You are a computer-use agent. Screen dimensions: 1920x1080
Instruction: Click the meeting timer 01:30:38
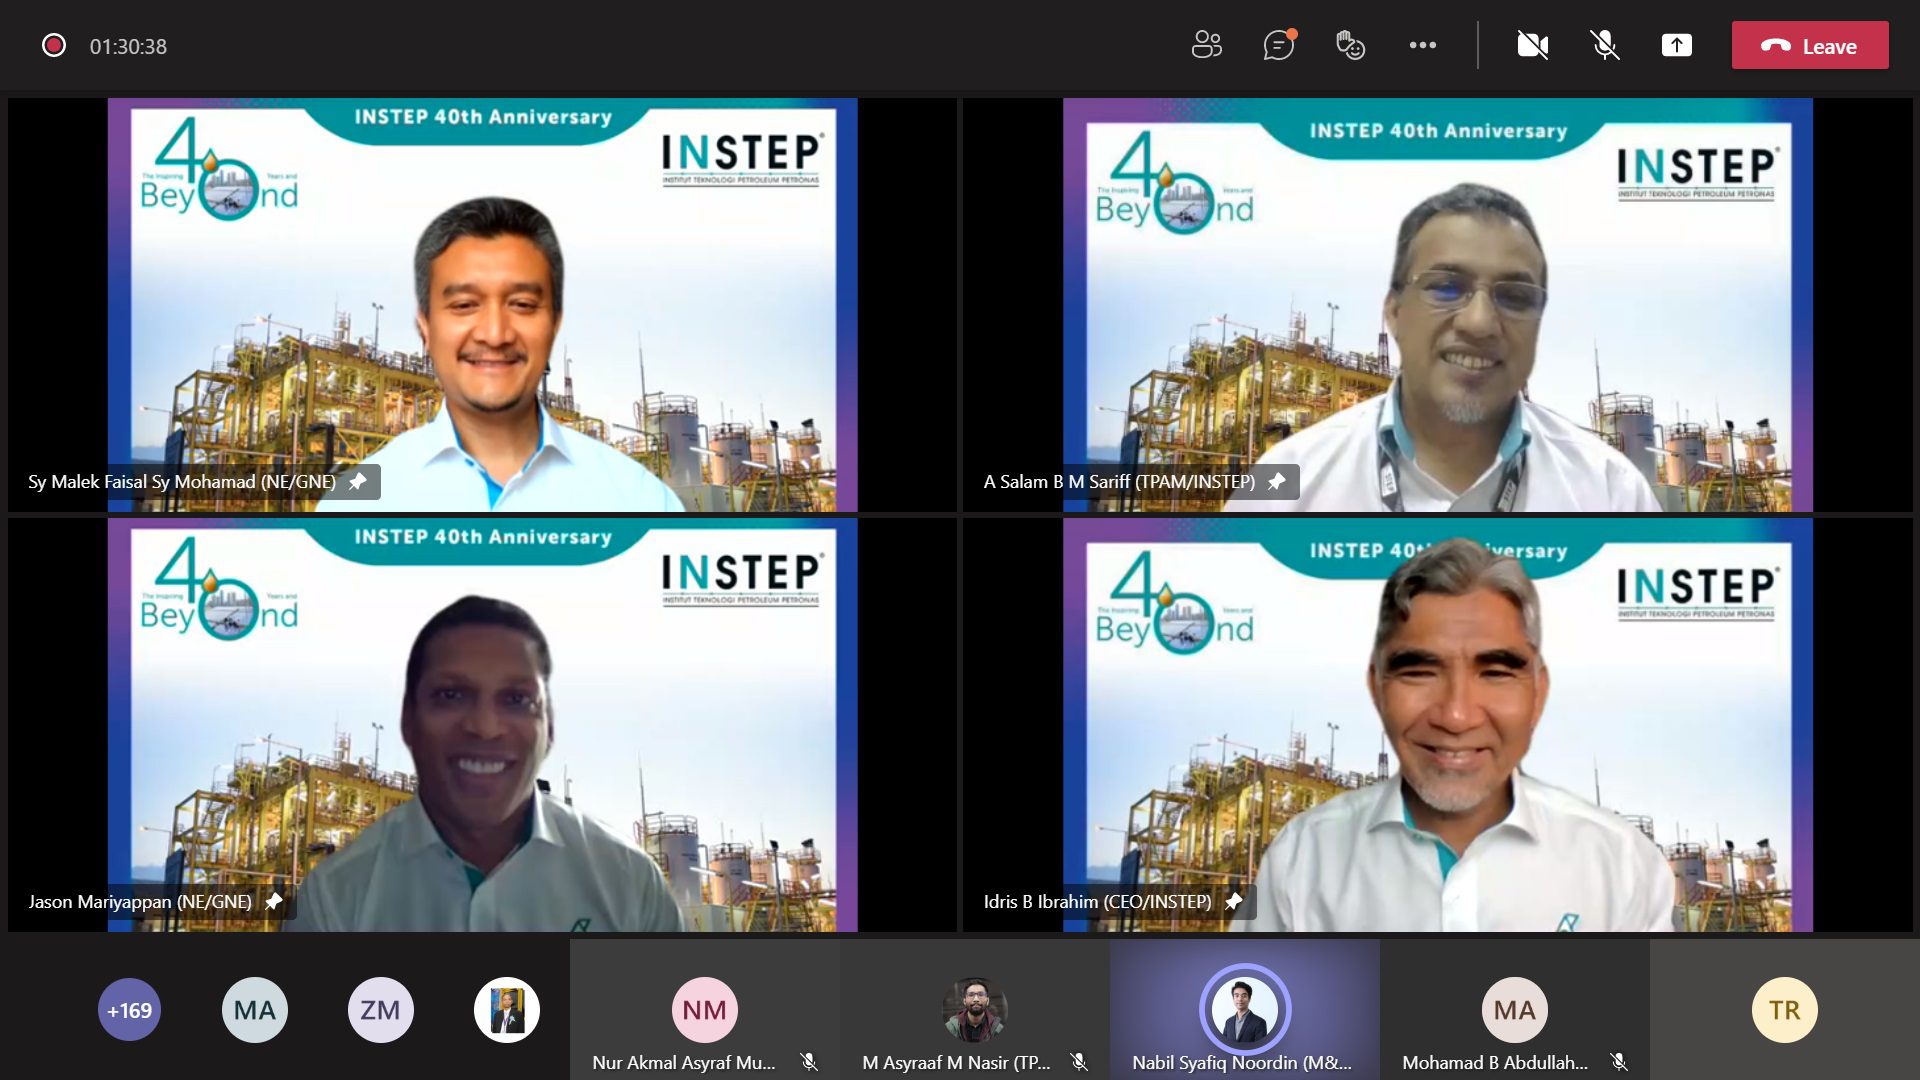coord(128,46)
